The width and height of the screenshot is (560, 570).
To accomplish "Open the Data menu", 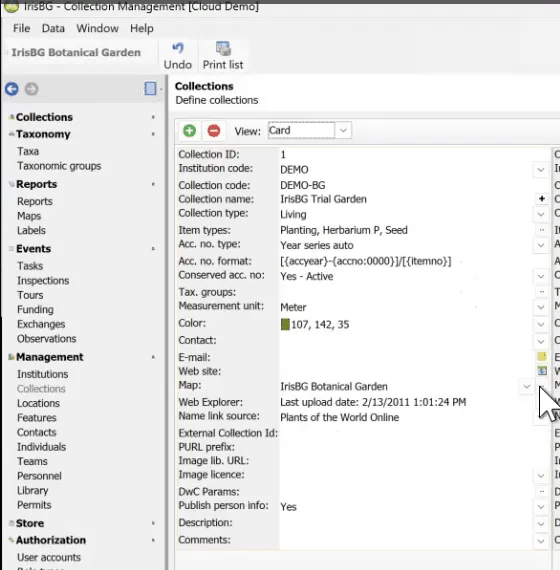I will click(x=53, y=28).
